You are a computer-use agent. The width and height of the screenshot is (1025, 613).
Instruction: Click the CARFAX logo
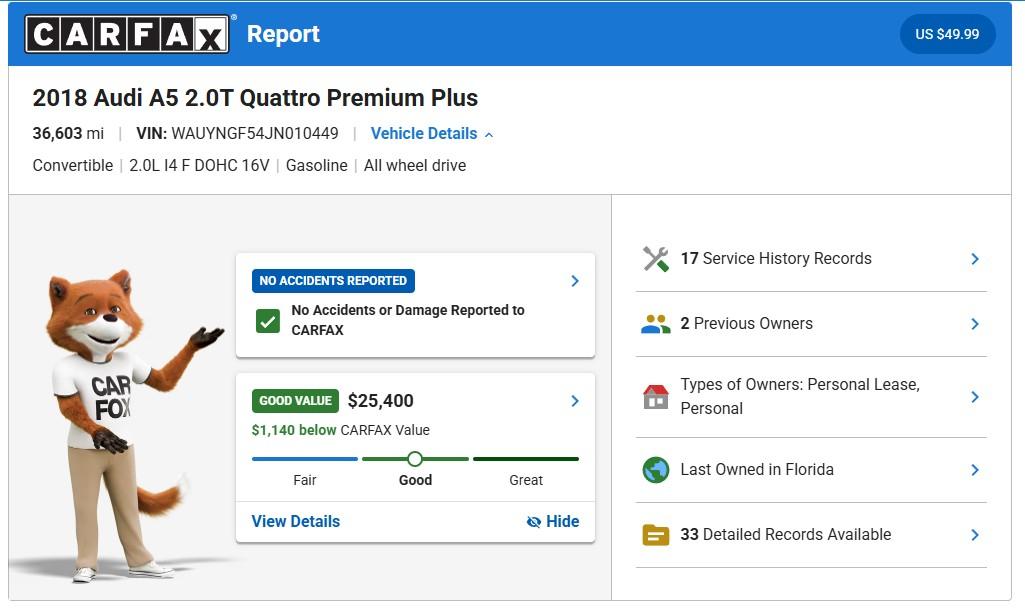coord(127,34)
